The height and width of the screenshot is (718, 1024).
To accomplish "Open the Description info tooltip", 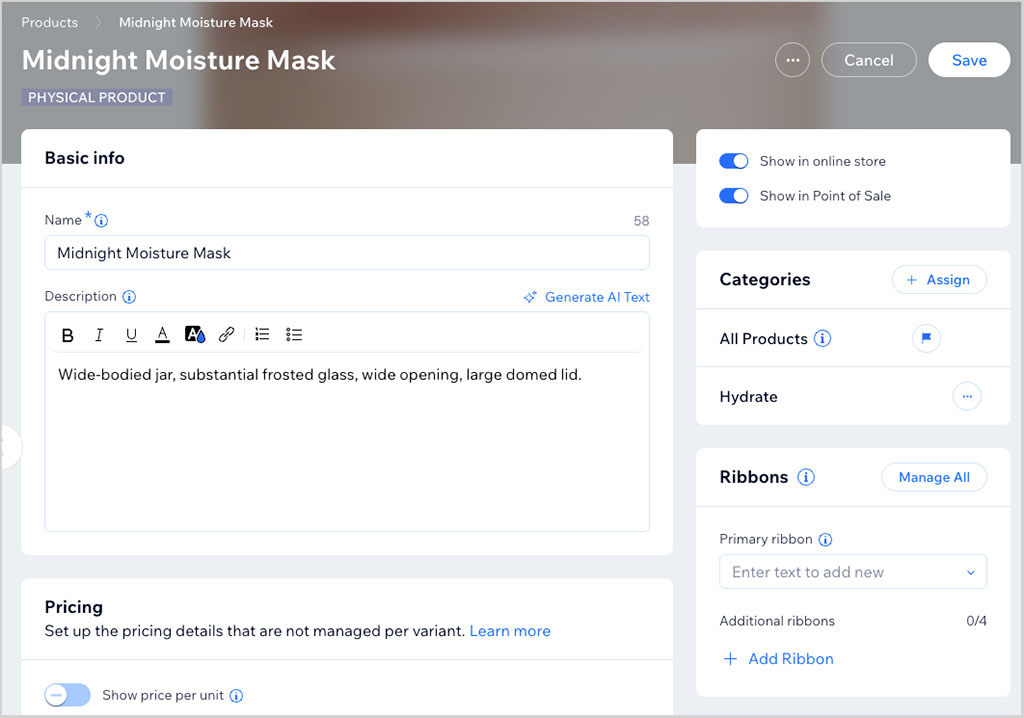I will click(x=129, y=297).
